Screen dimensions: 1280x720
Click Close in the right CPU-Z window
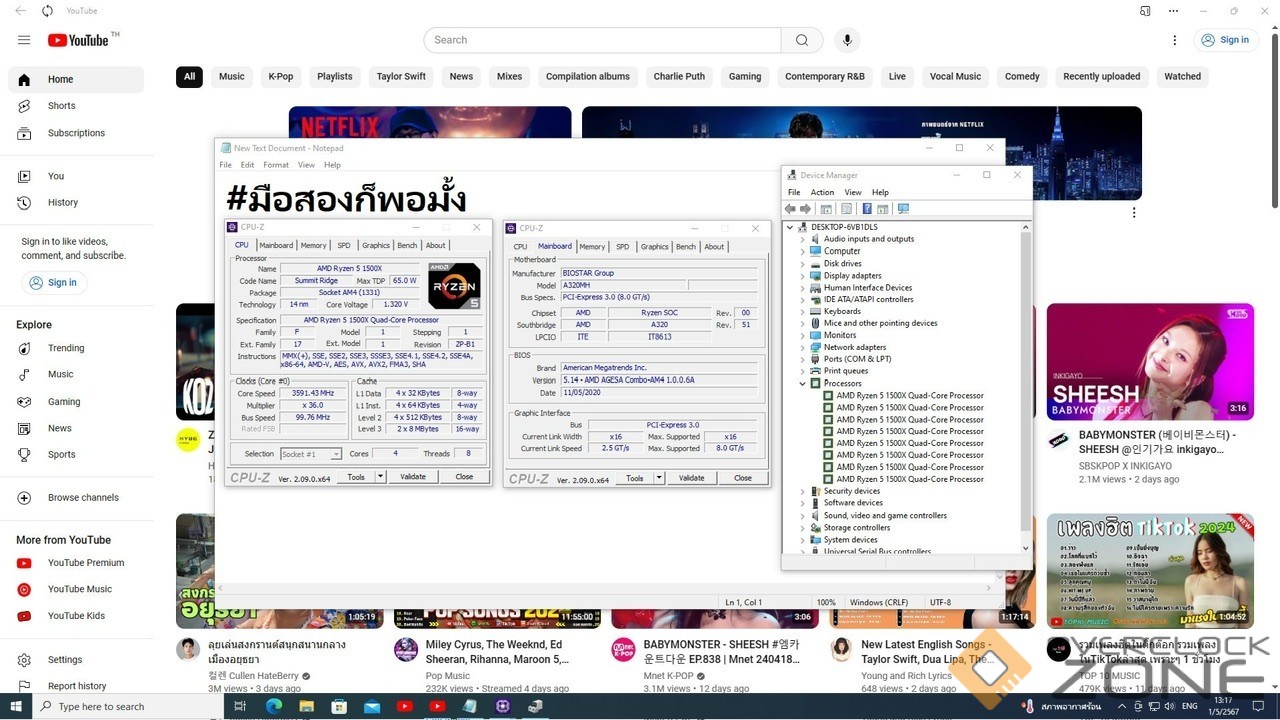point(743,478)
